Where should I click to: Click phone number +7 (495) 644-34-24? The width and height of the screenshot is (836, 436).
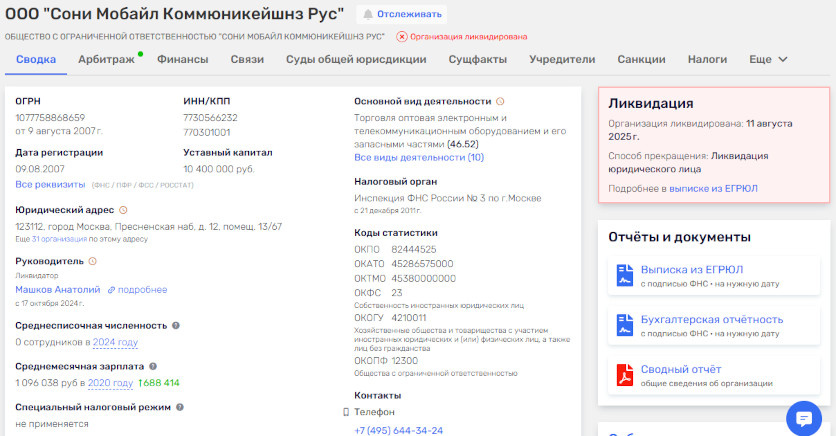[x=399, y=430]
